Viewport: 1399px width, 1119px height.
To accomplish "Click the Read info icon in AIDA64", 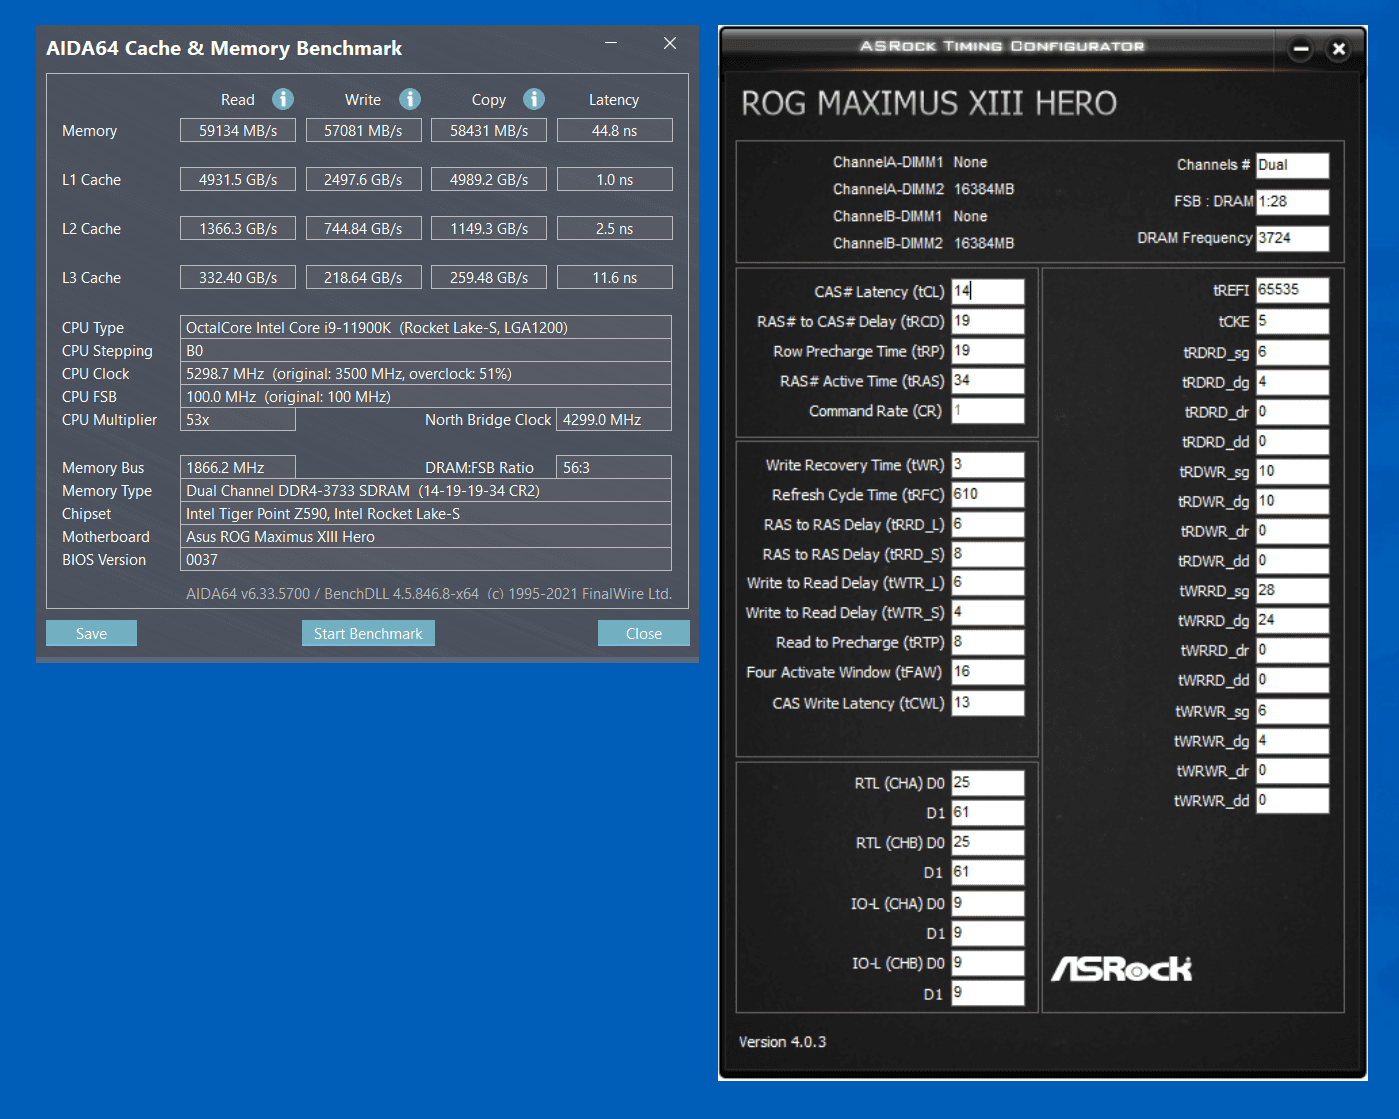I will point(283,99).
